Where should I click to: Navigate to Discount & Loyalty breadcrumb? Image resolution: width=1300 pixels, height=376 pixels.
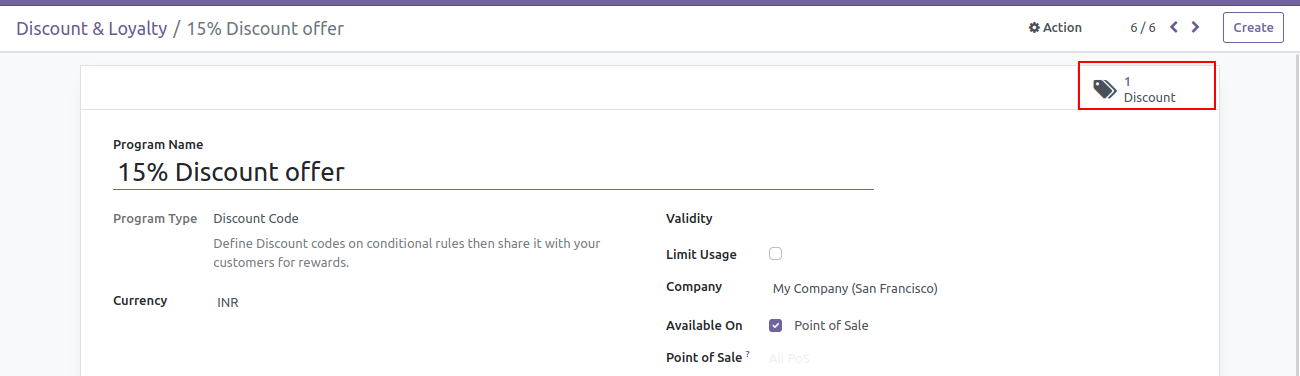(92, 28)
